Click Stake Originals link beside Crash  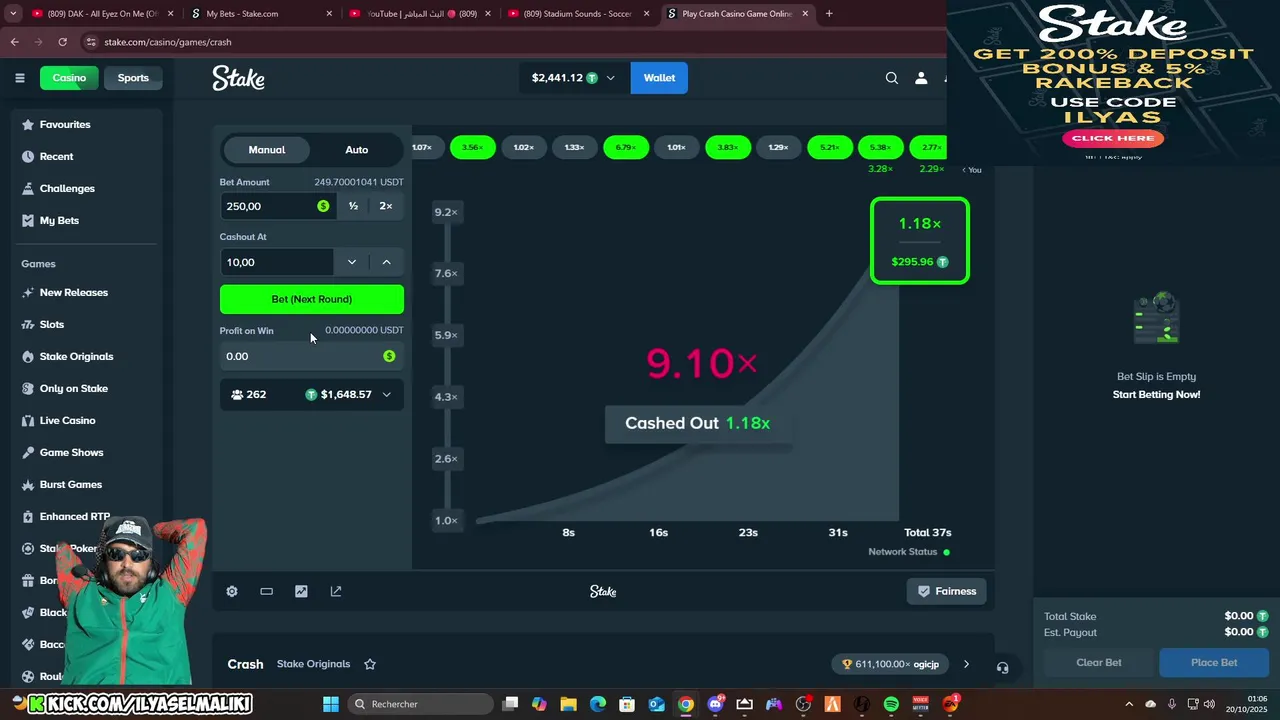click(x=313, y=664)
